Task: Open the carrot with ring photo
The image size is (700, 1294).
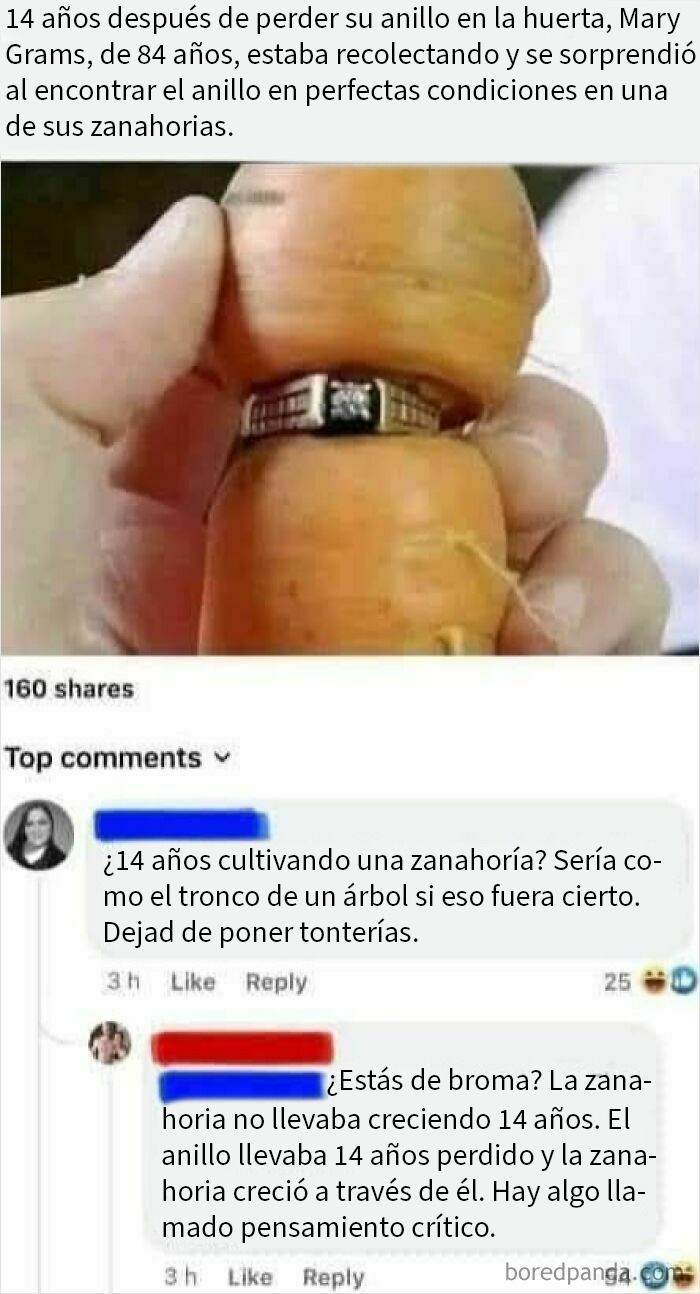Action: pos(350,410)
